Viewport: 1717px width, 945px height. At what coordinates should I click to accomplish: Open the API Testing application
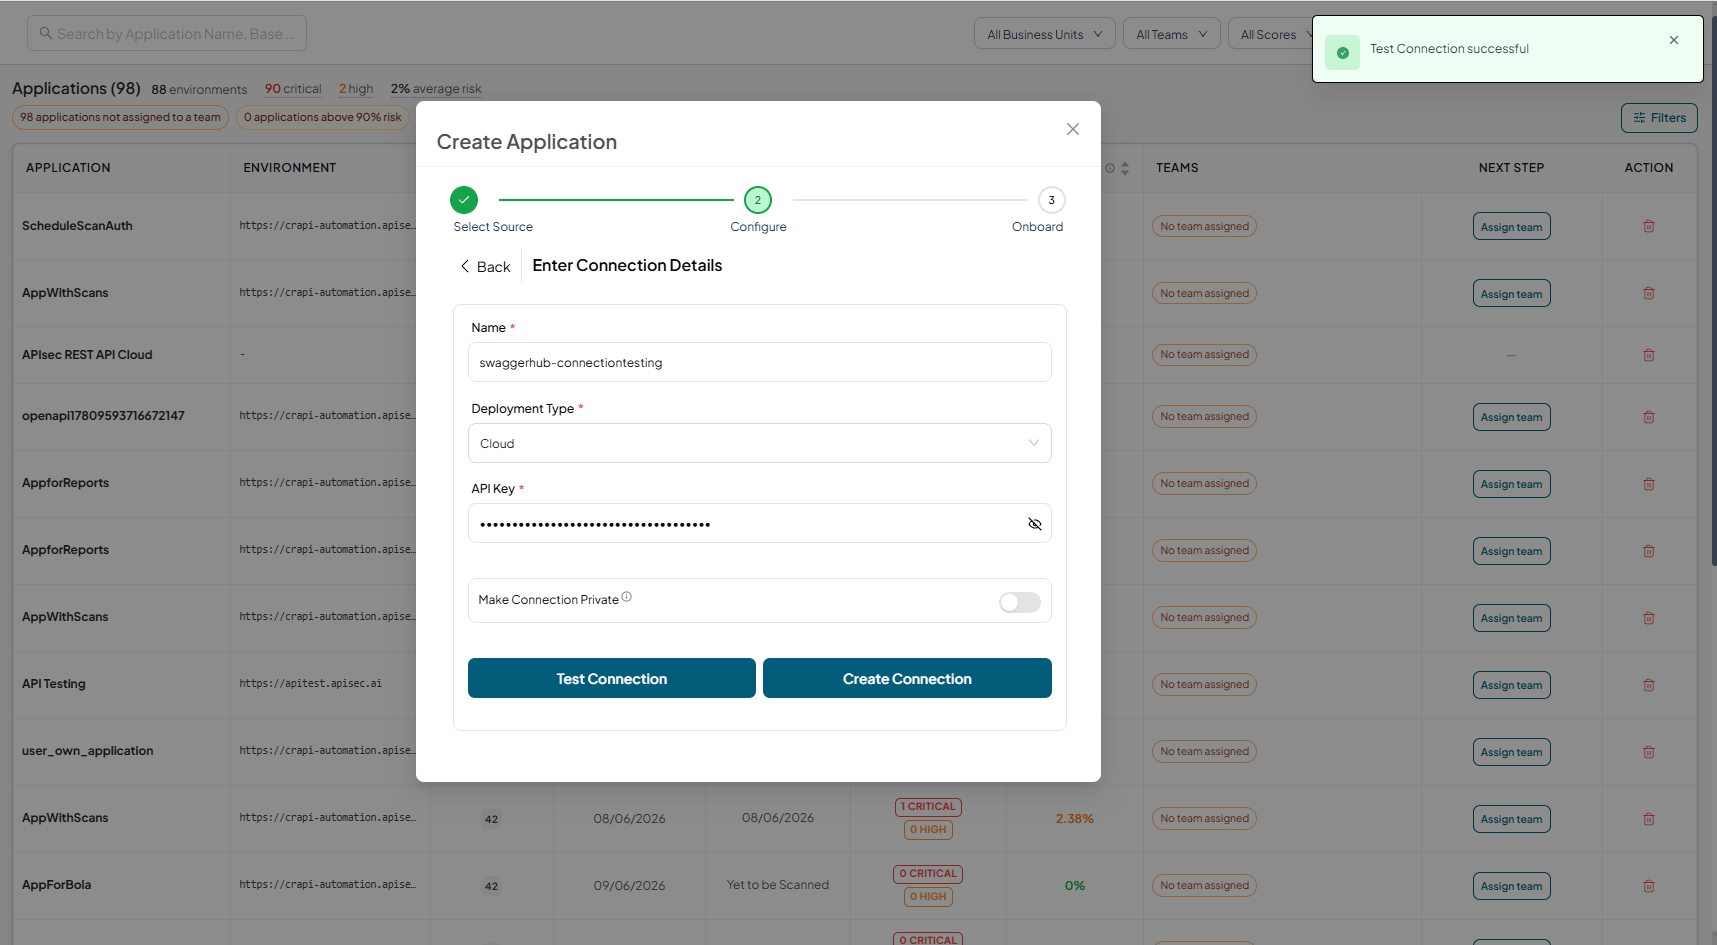tap(54, 684)
